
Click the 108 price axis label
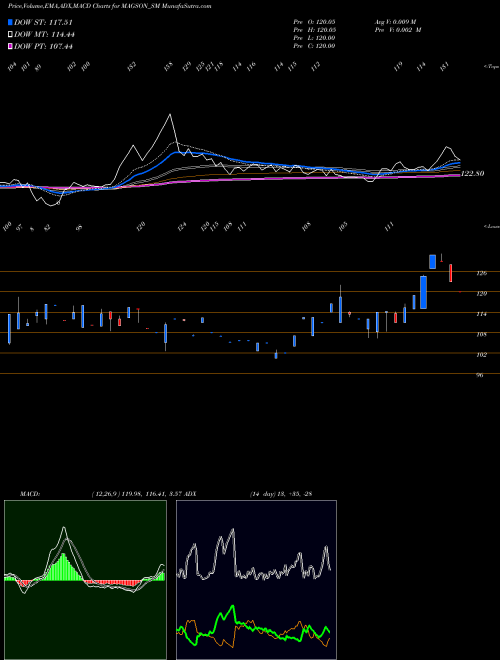point(481,335)
